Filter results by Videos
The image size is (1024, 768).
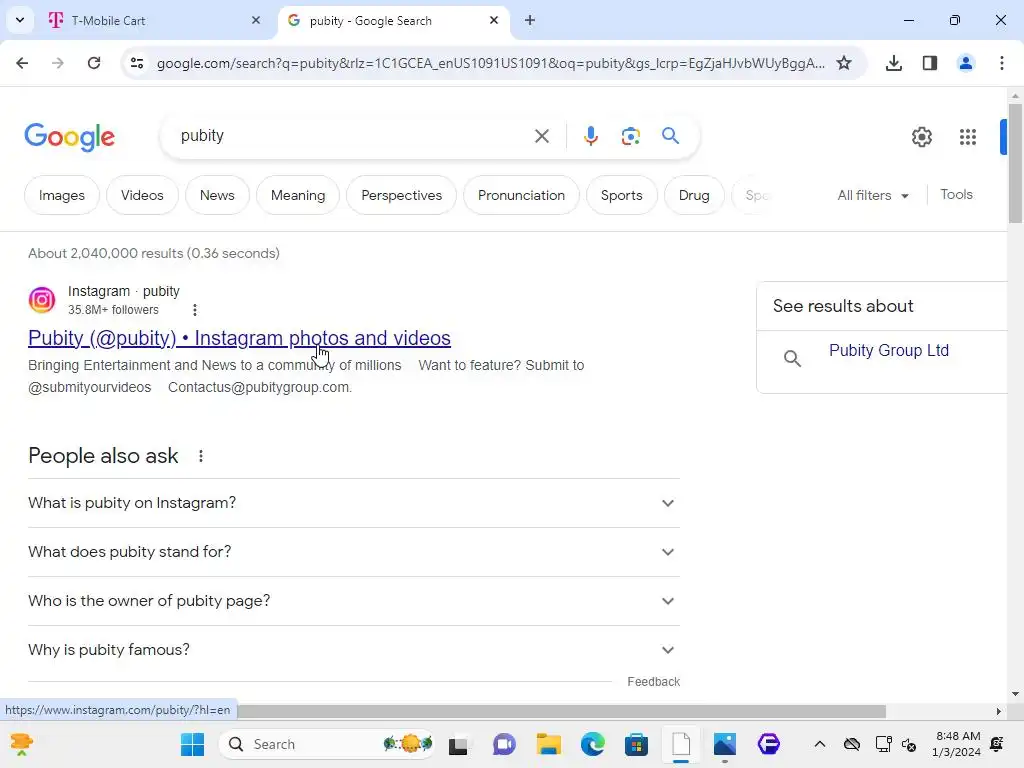pos(142,195)
